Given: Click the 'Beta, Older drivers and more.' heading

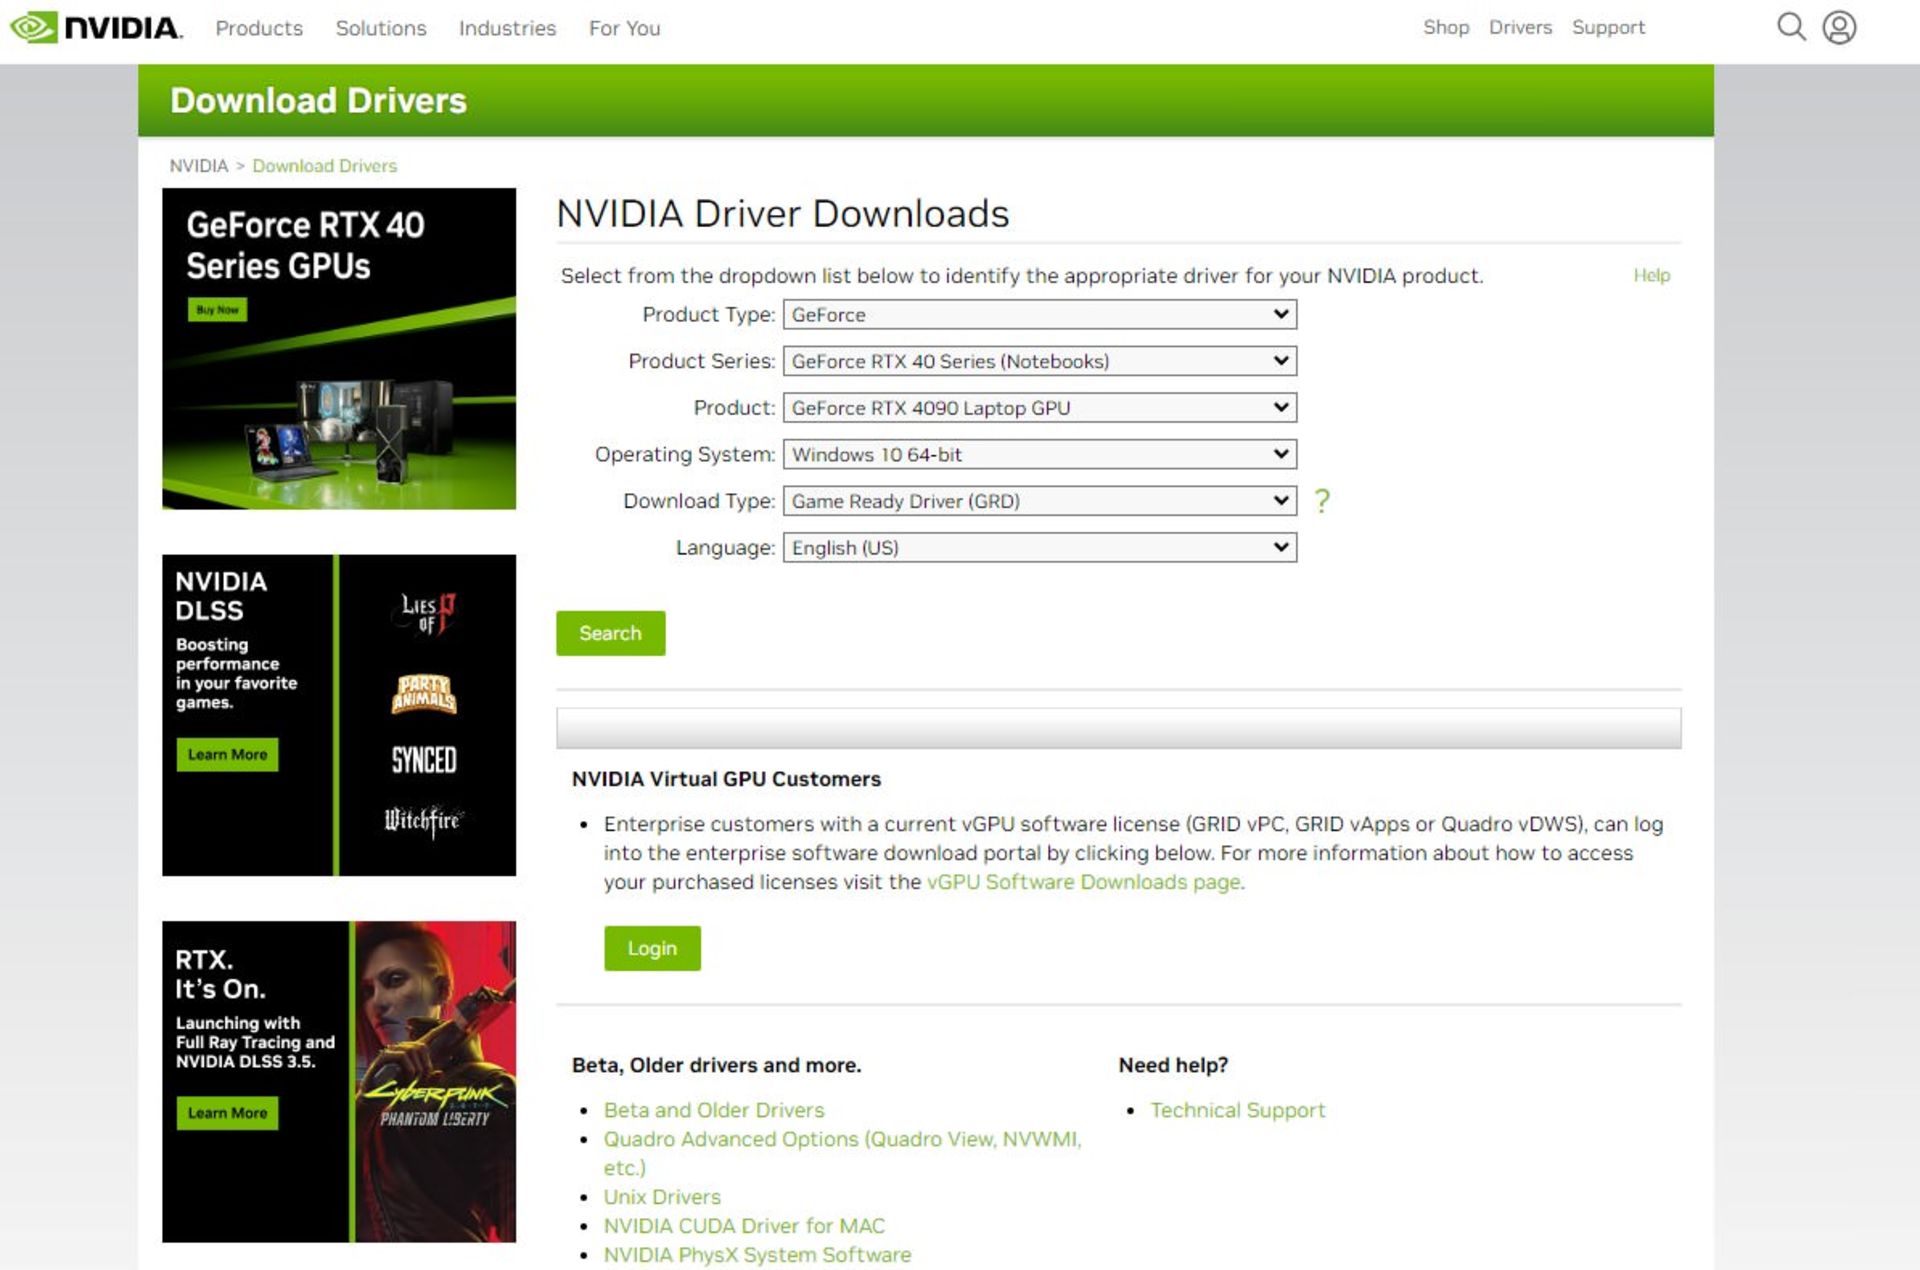Looking at the screenshot, I should pos(716,1065).
